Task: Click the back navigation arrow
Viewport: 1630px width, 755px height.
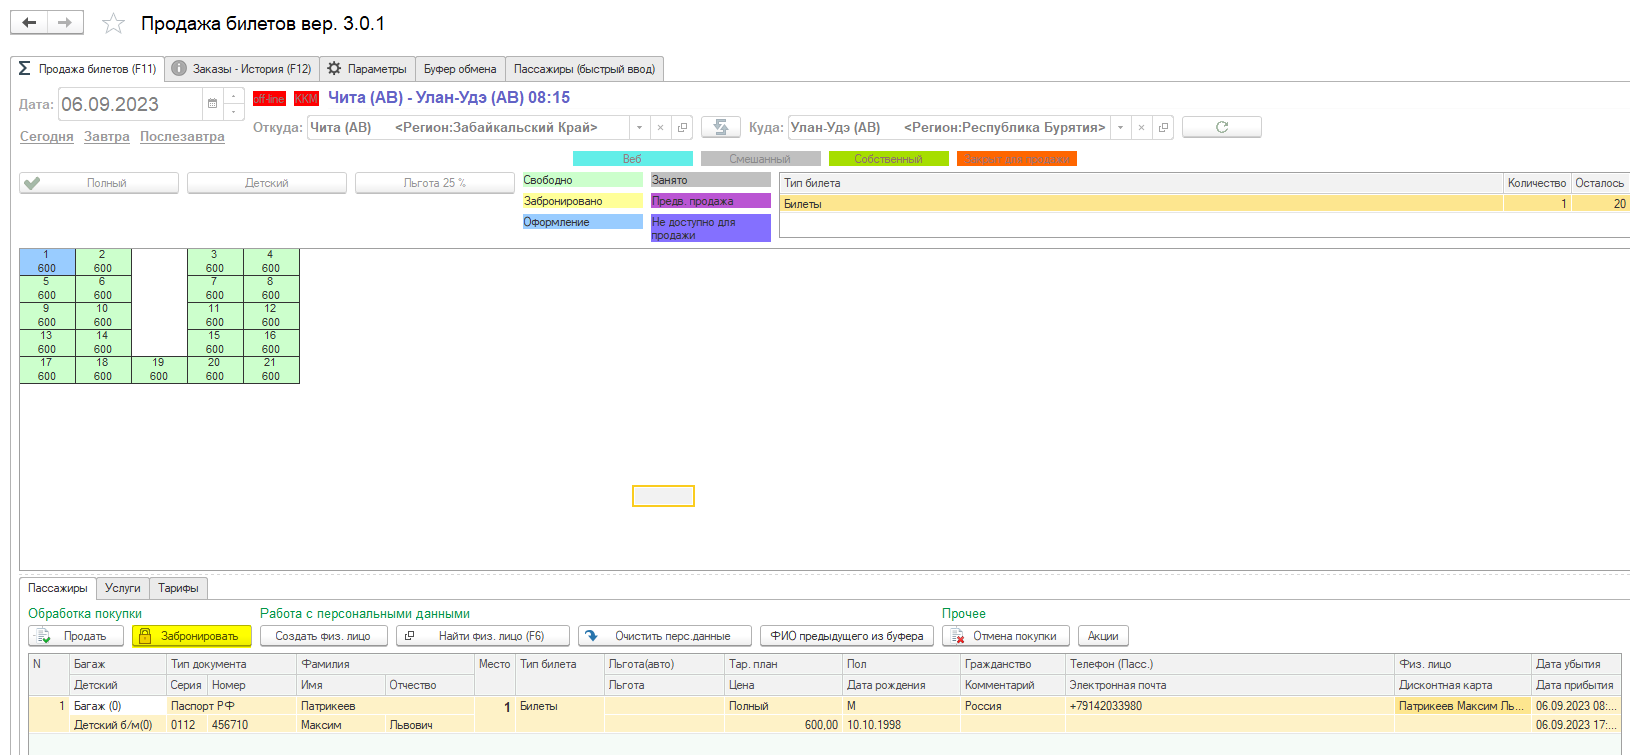Action: point(29,23)
